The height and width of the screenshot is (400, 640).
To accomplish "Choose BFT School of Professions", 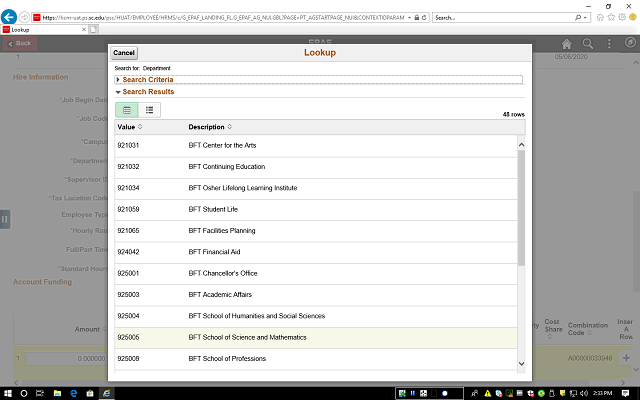I will click(227, 358).
